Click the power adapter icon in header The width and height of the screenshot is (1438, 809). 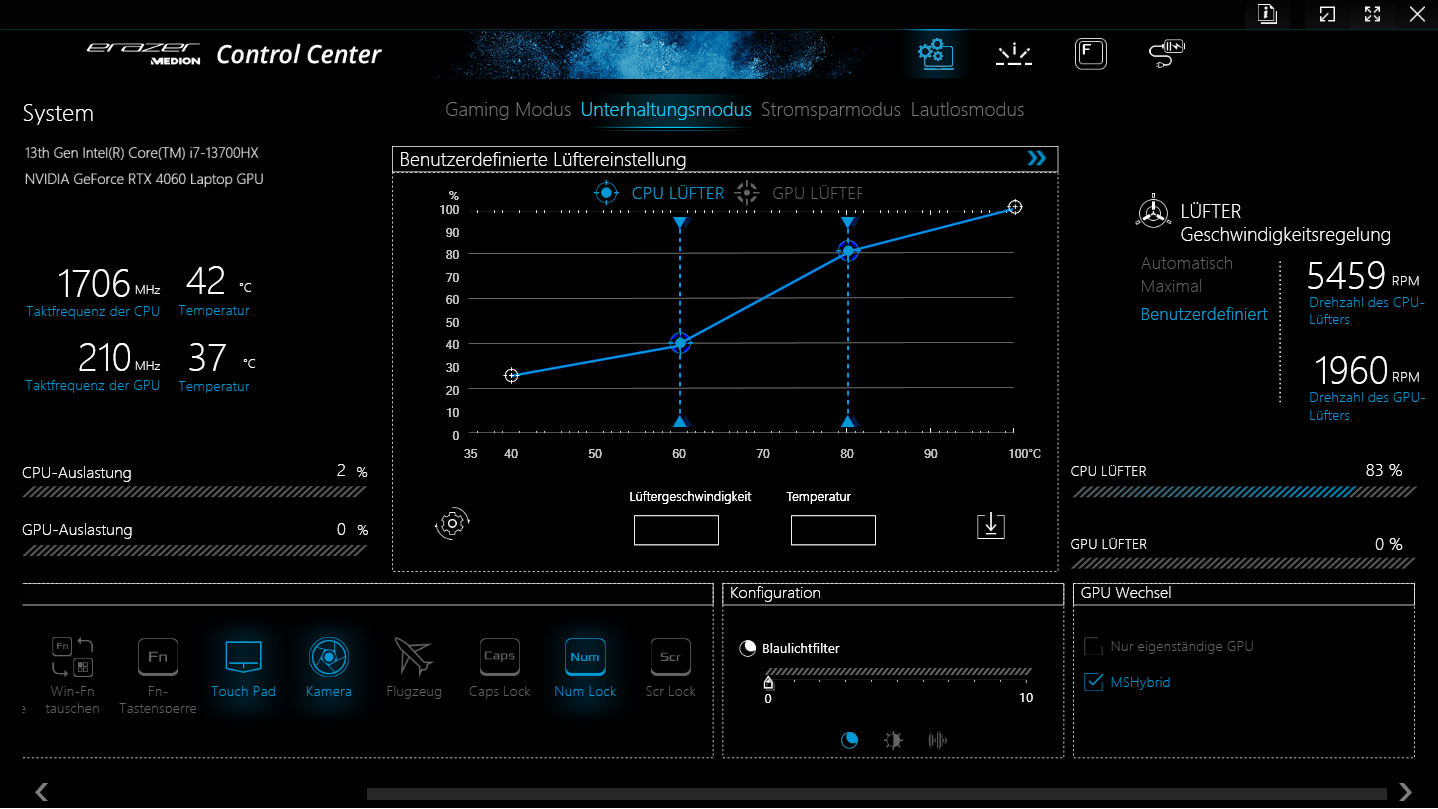[x=1167, y=54]
